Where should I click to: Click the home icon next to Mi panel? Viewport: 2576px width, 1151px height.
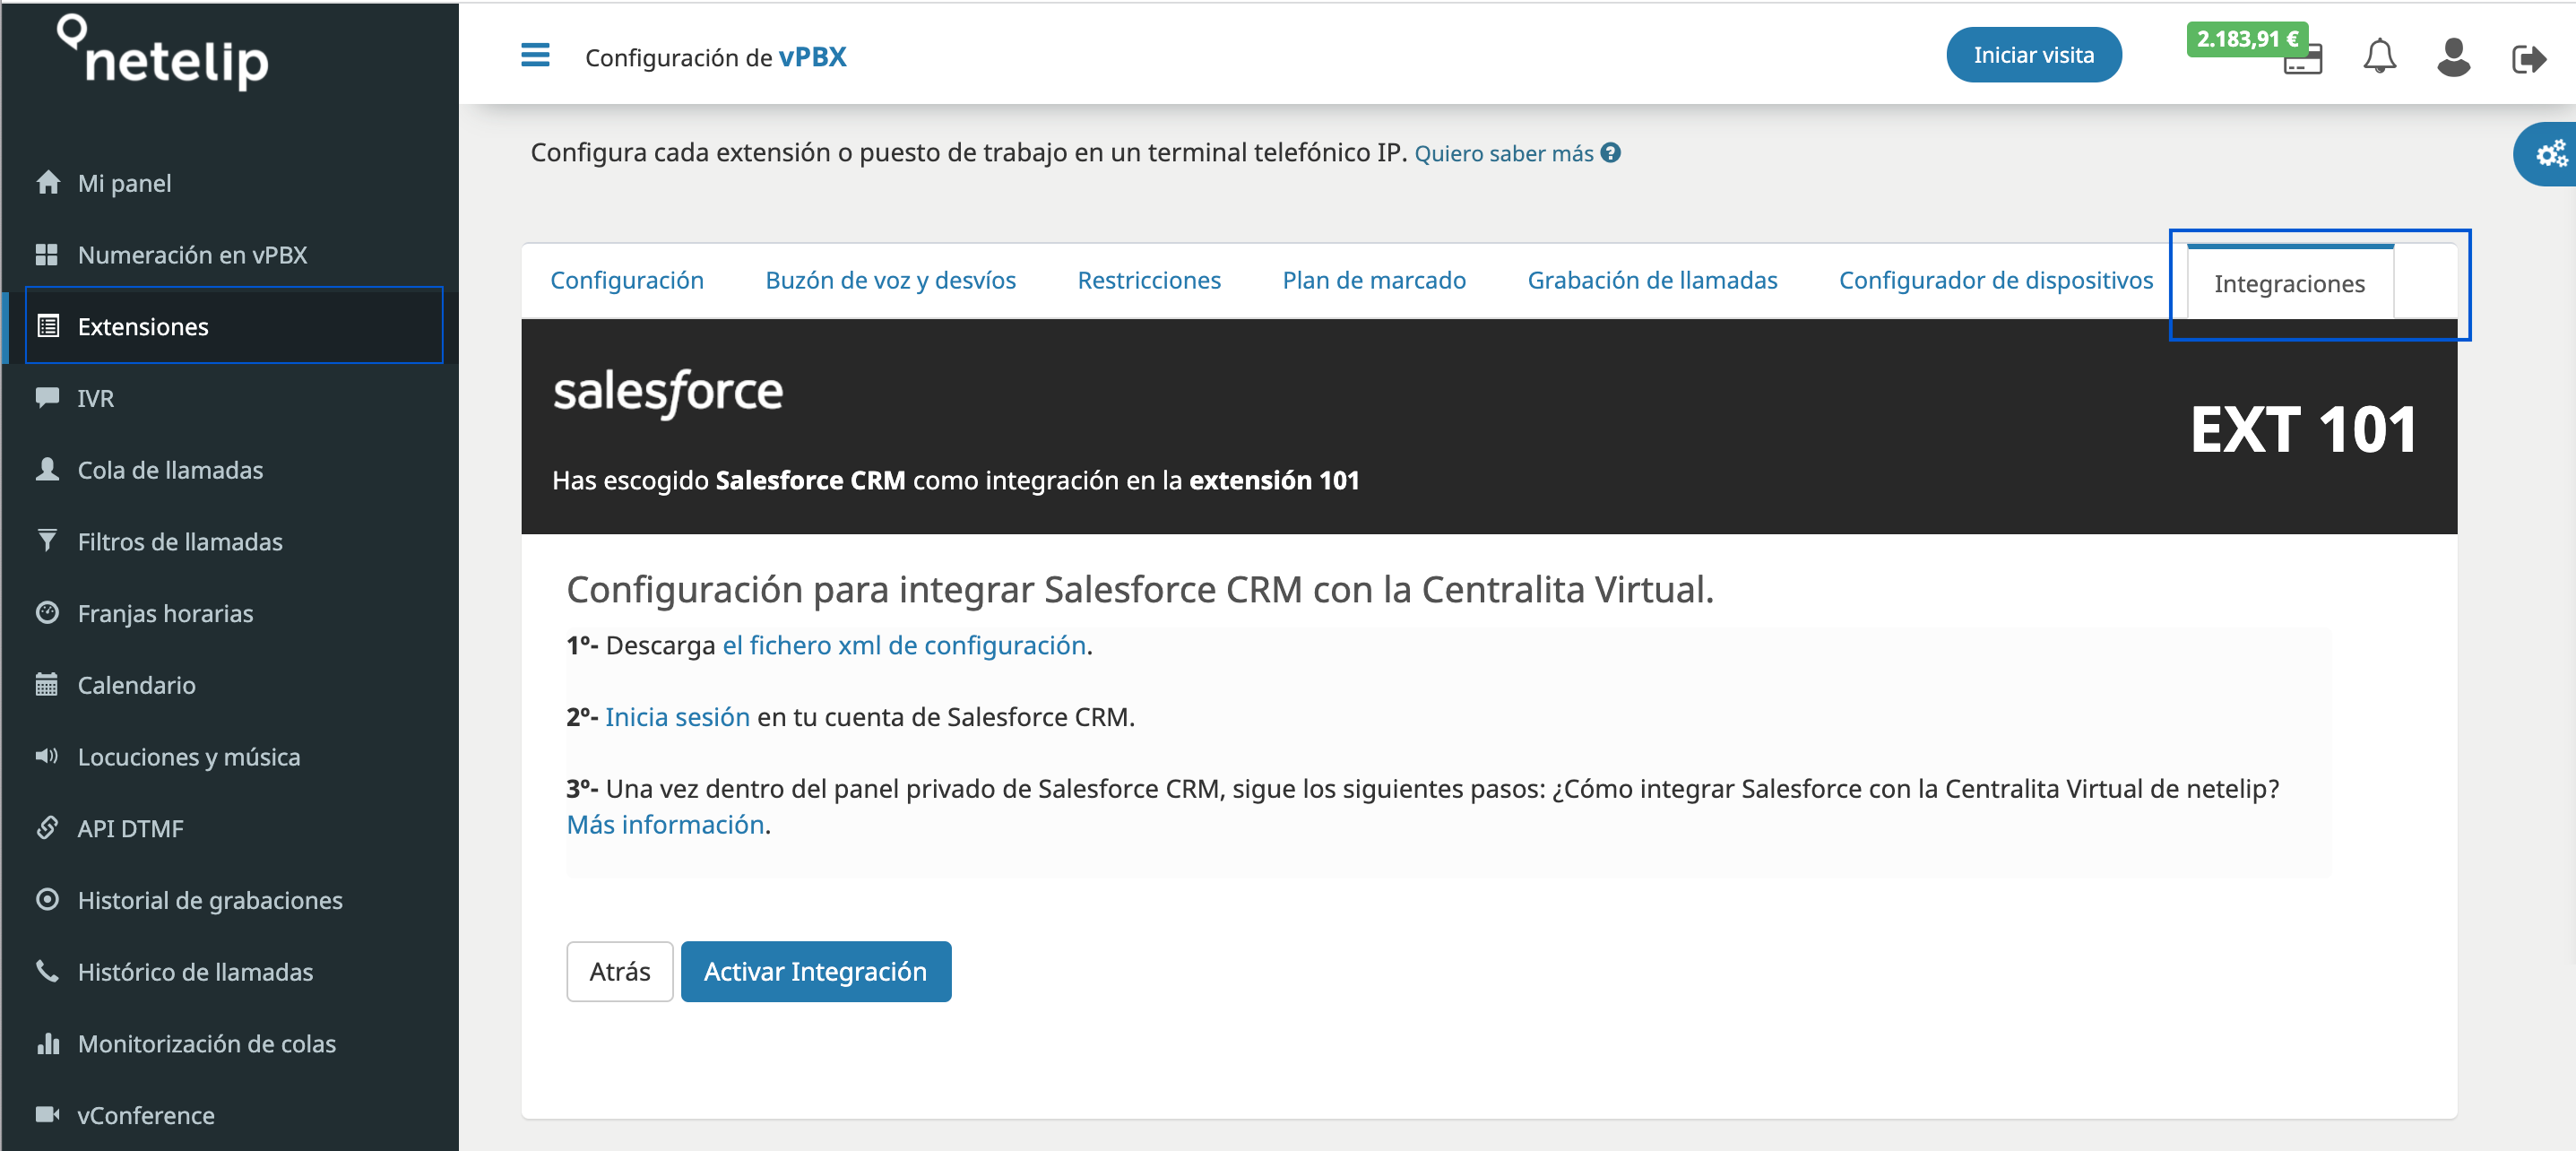tap(47, 182)
